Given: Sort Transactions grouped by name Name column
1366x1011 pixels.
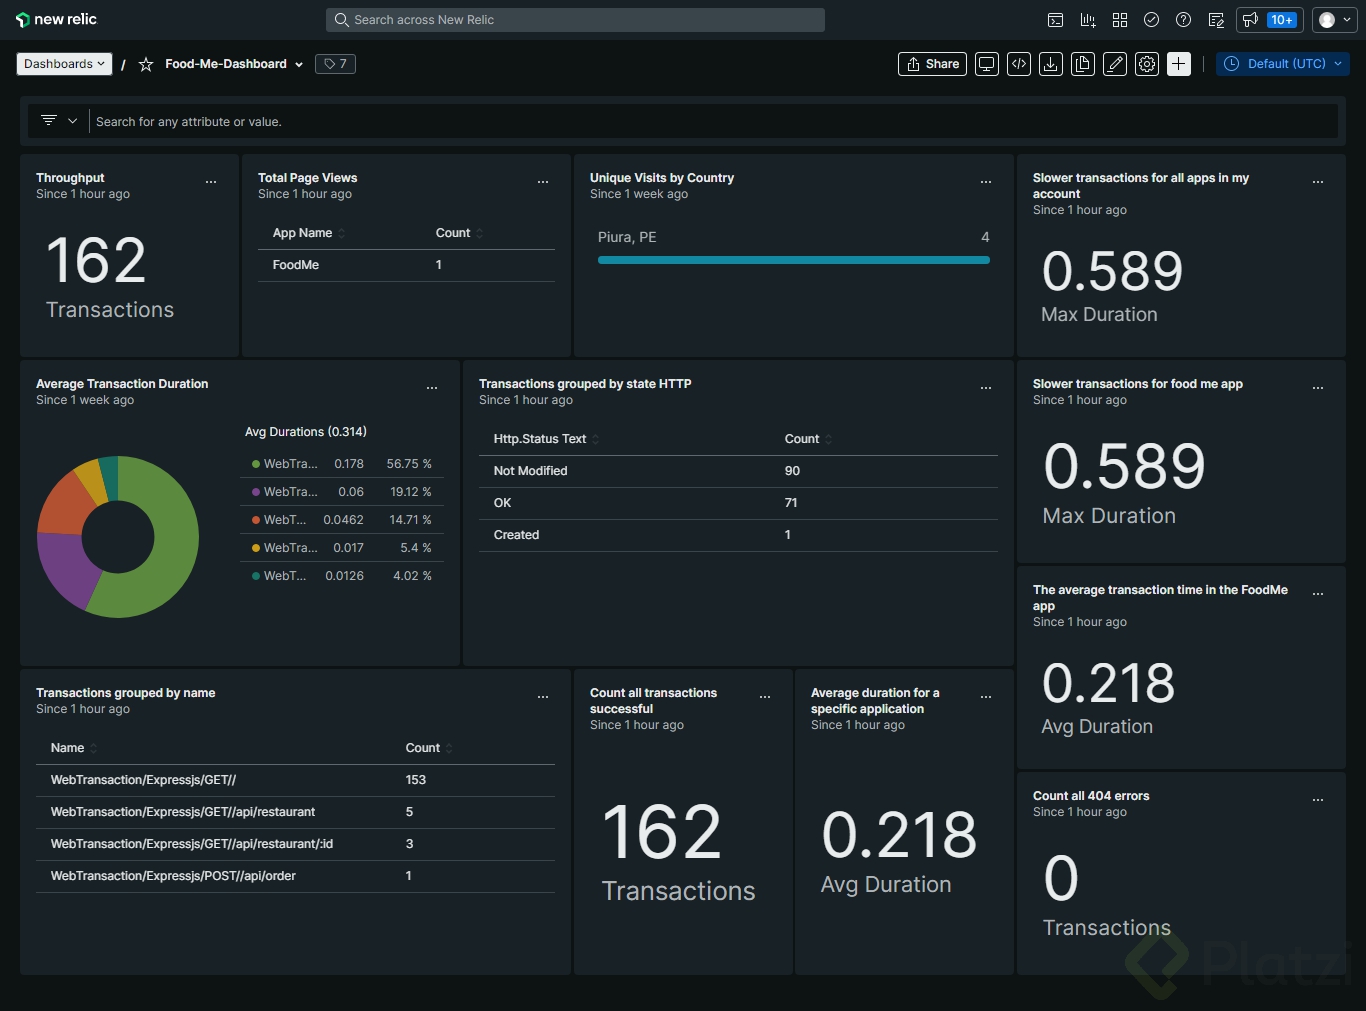Looking at the screenshot, I should (74, 748).
